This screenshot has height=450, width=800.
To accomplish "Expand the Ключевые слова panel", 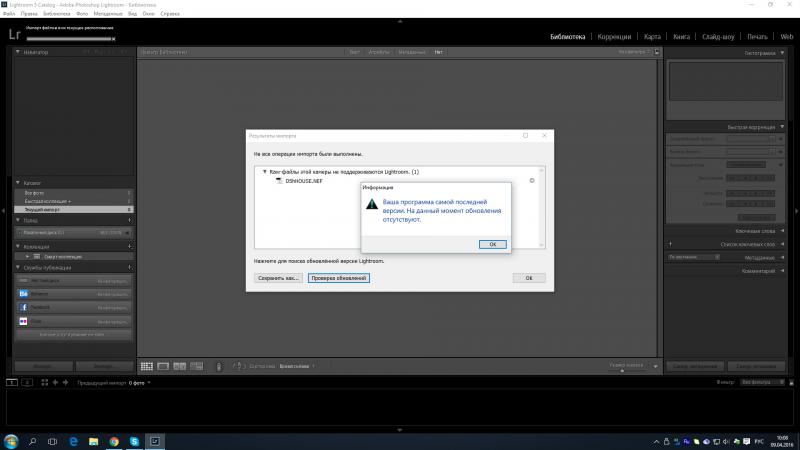I will 782,231.
